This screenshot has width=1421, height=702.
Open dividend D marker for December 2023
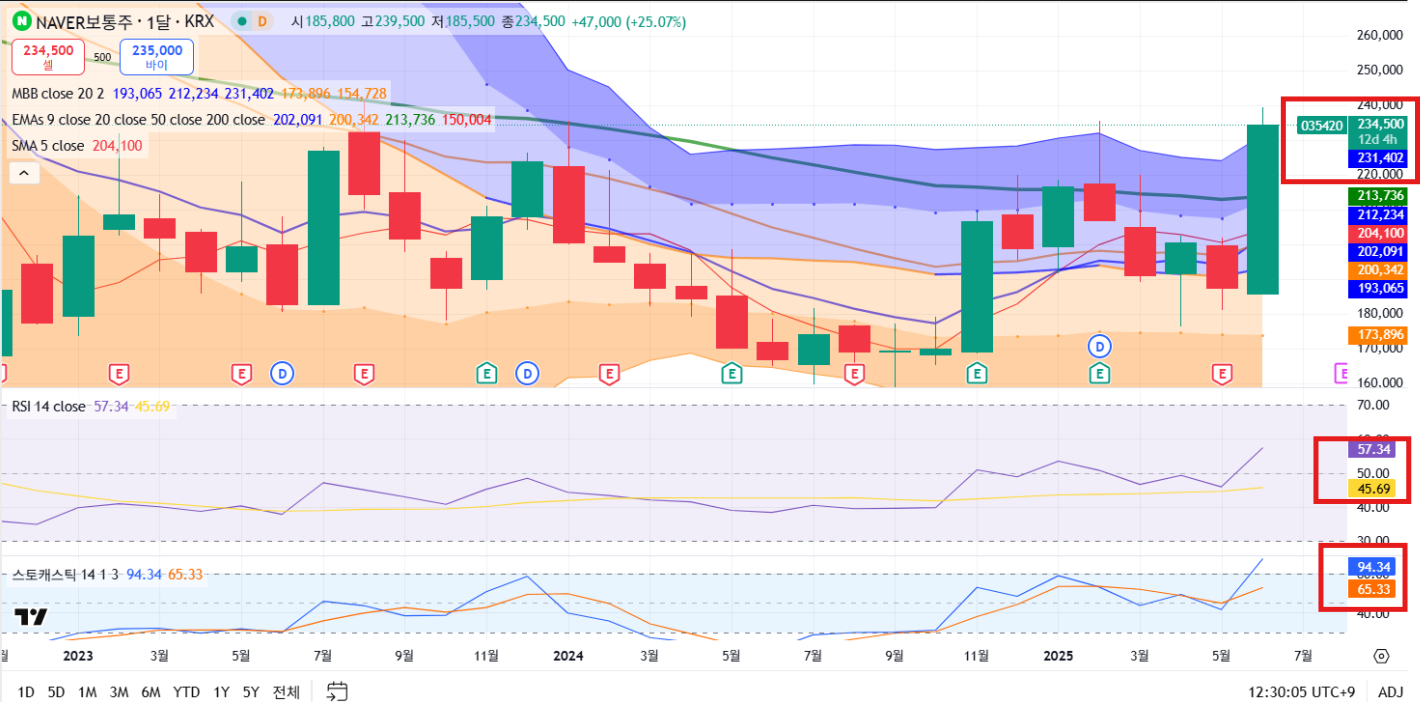(x=527, y=374)
